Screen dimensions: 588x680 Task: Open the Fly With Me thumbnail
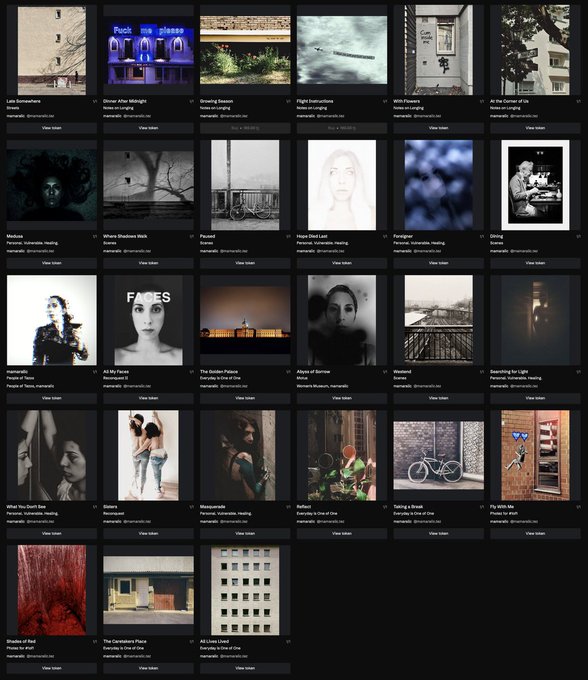point(535,455)
